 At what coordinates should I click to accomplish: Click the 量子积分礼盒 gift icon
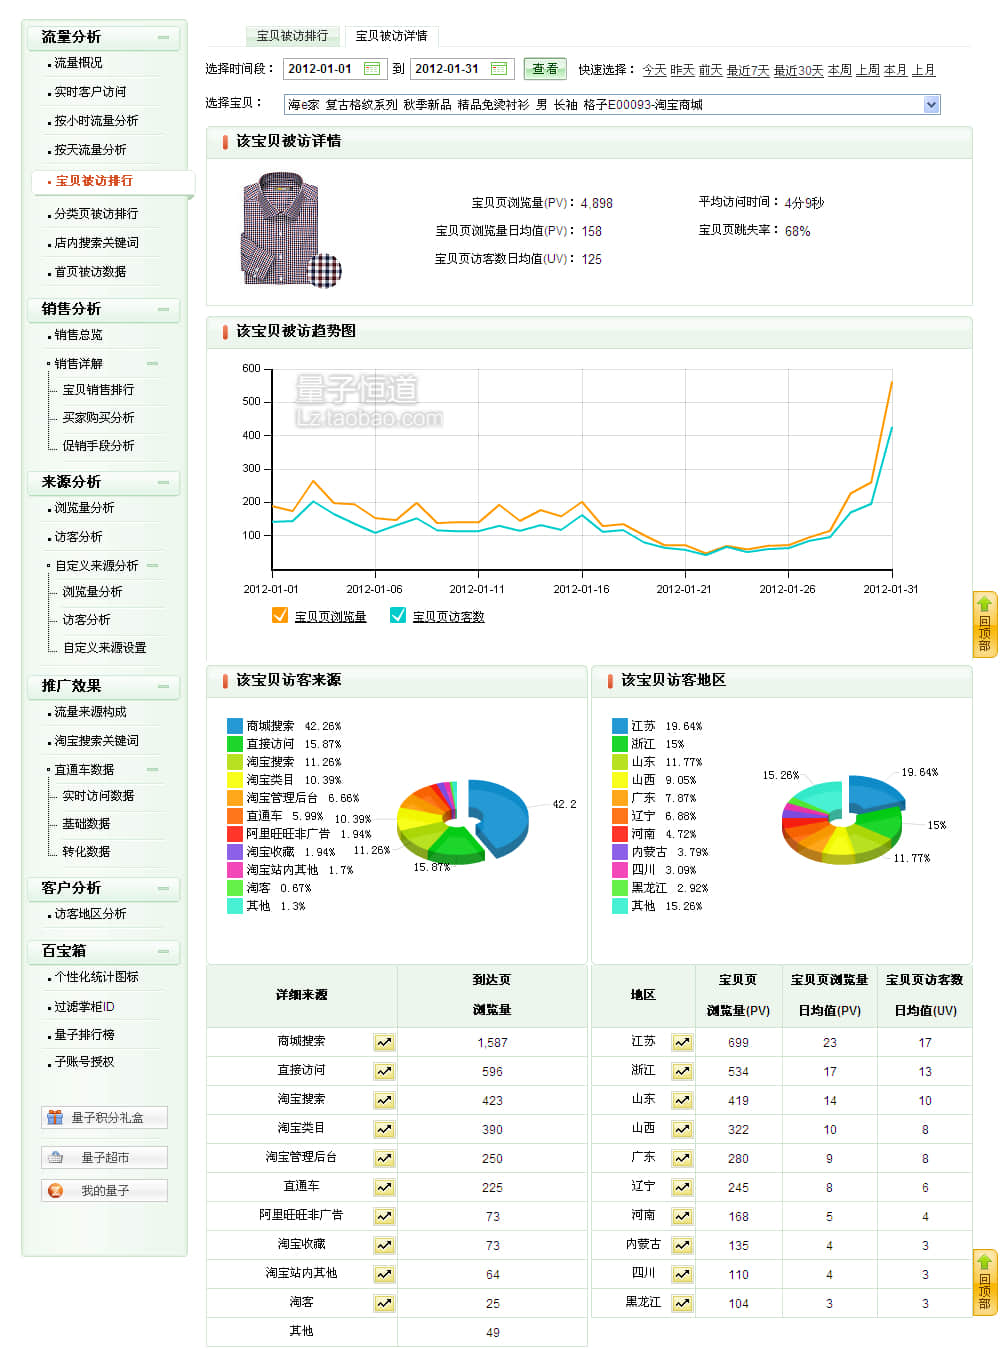coord(56,1118)
